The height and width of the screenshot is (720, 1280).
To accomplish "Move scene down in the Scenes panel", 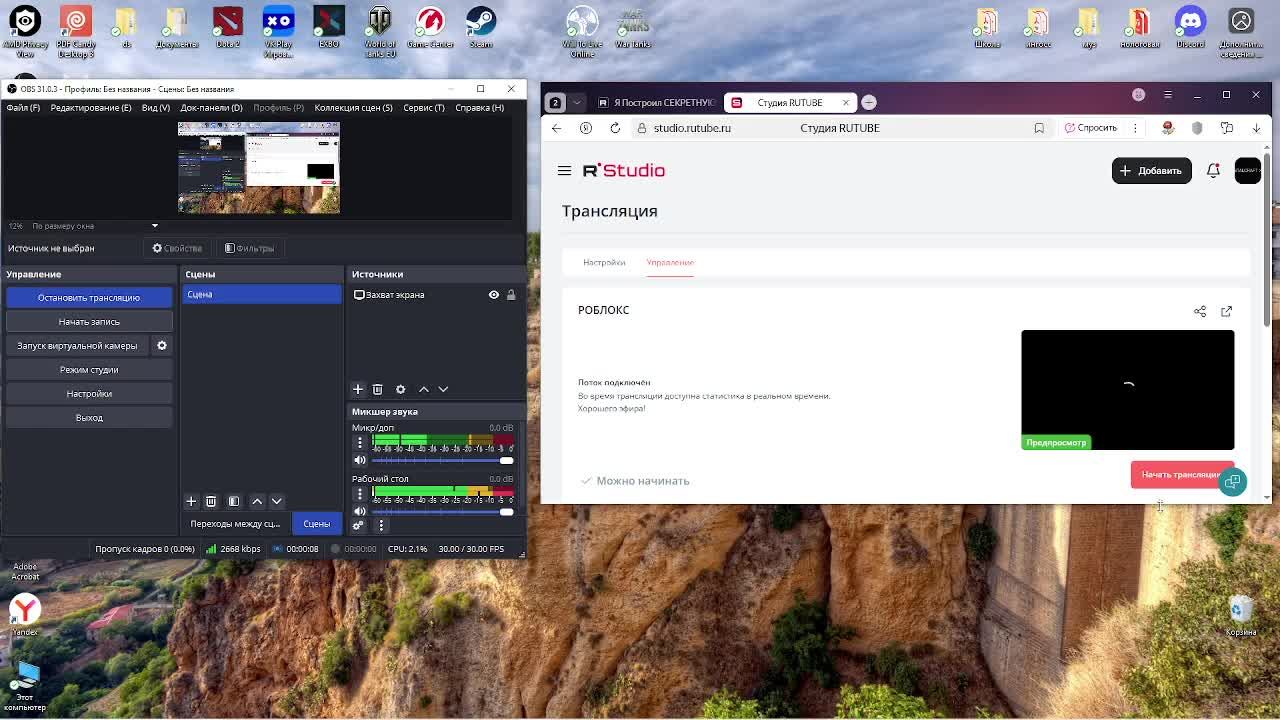I will 277,501.
